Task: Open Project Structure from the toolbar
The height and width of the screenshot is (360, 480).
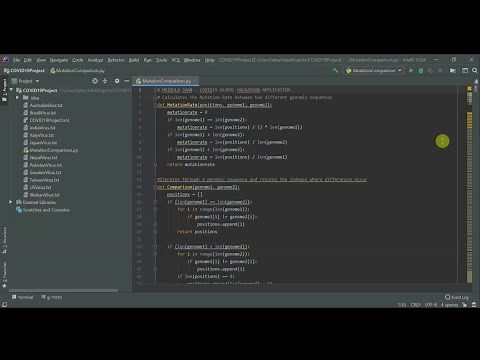Action: (453, 71)
